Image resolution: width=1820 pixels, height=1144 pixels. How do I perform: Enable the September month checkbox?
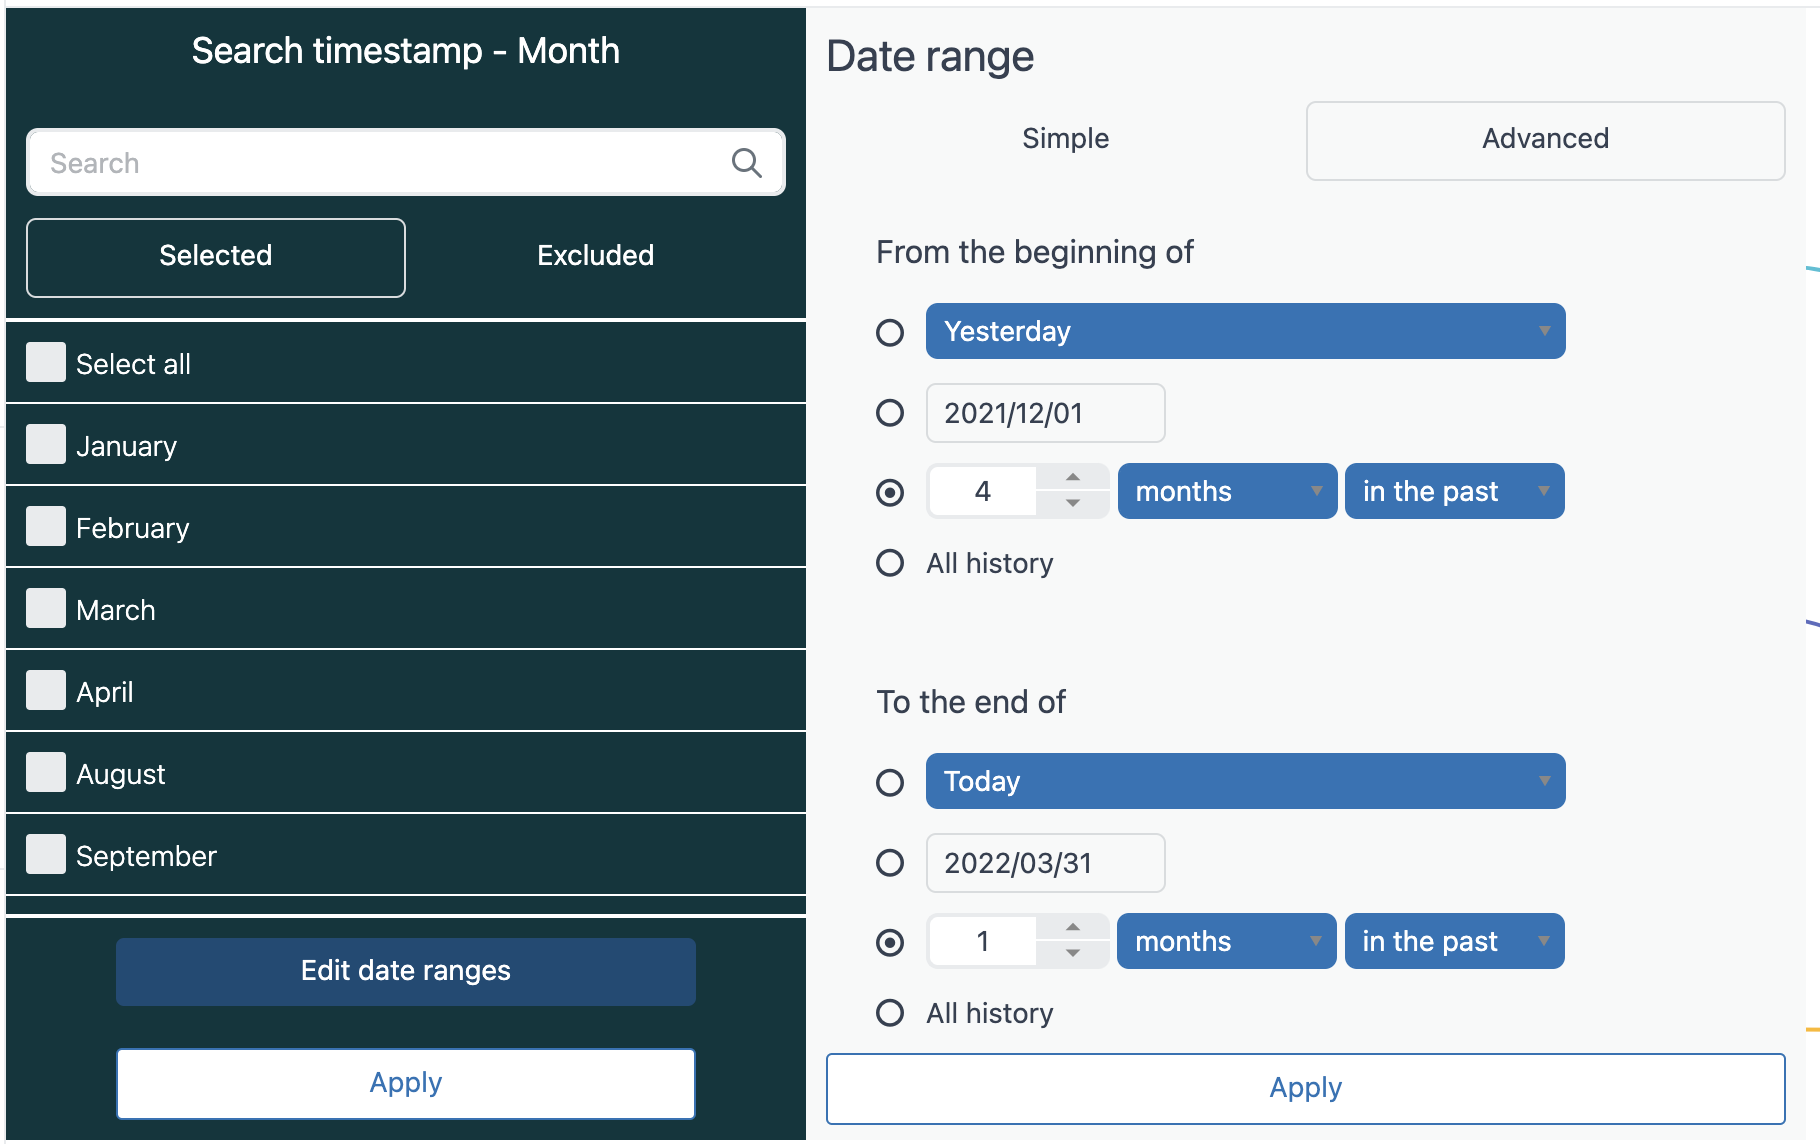pos(46,855)
